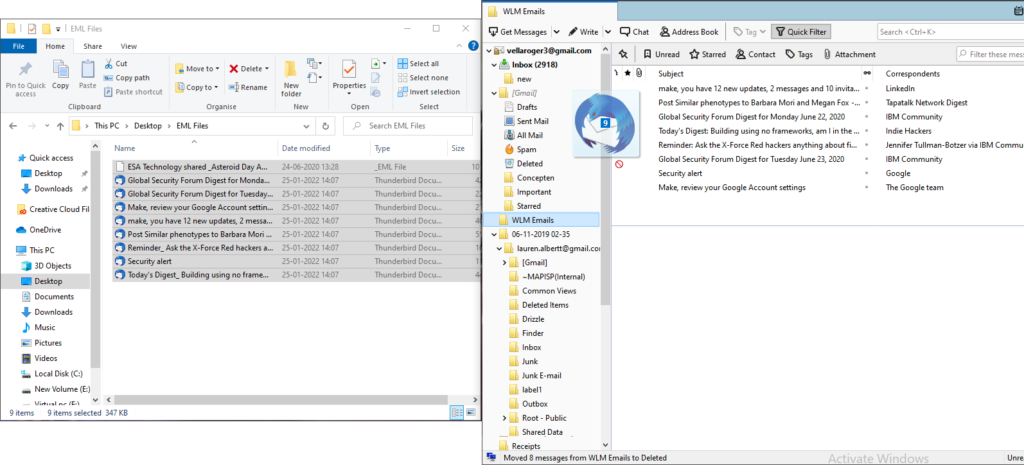The image size is (1024, 465).
Task: Expand the Root - Public folder
Action: point(504,418)
